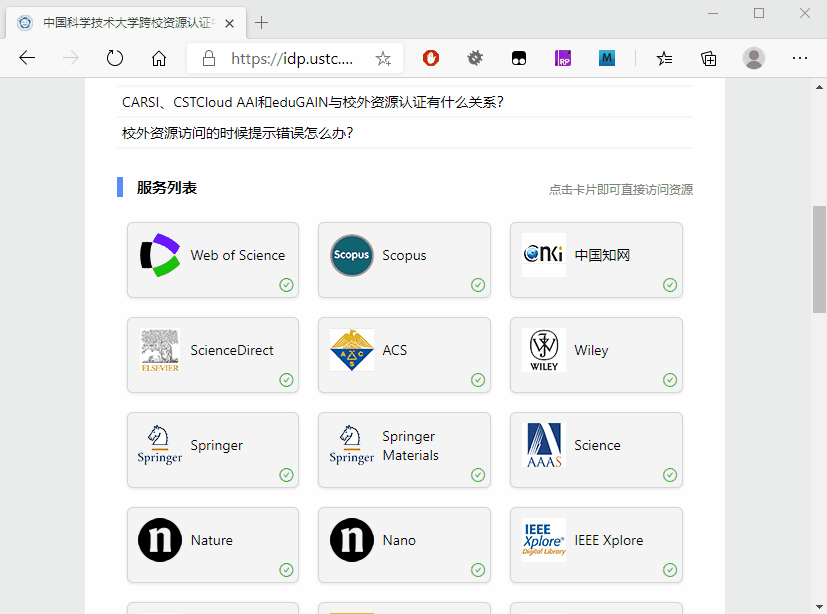The height and width of the screenshot is (614, 827).
Task: Click the 服务列表 section heading
Action: click(167, 187)
